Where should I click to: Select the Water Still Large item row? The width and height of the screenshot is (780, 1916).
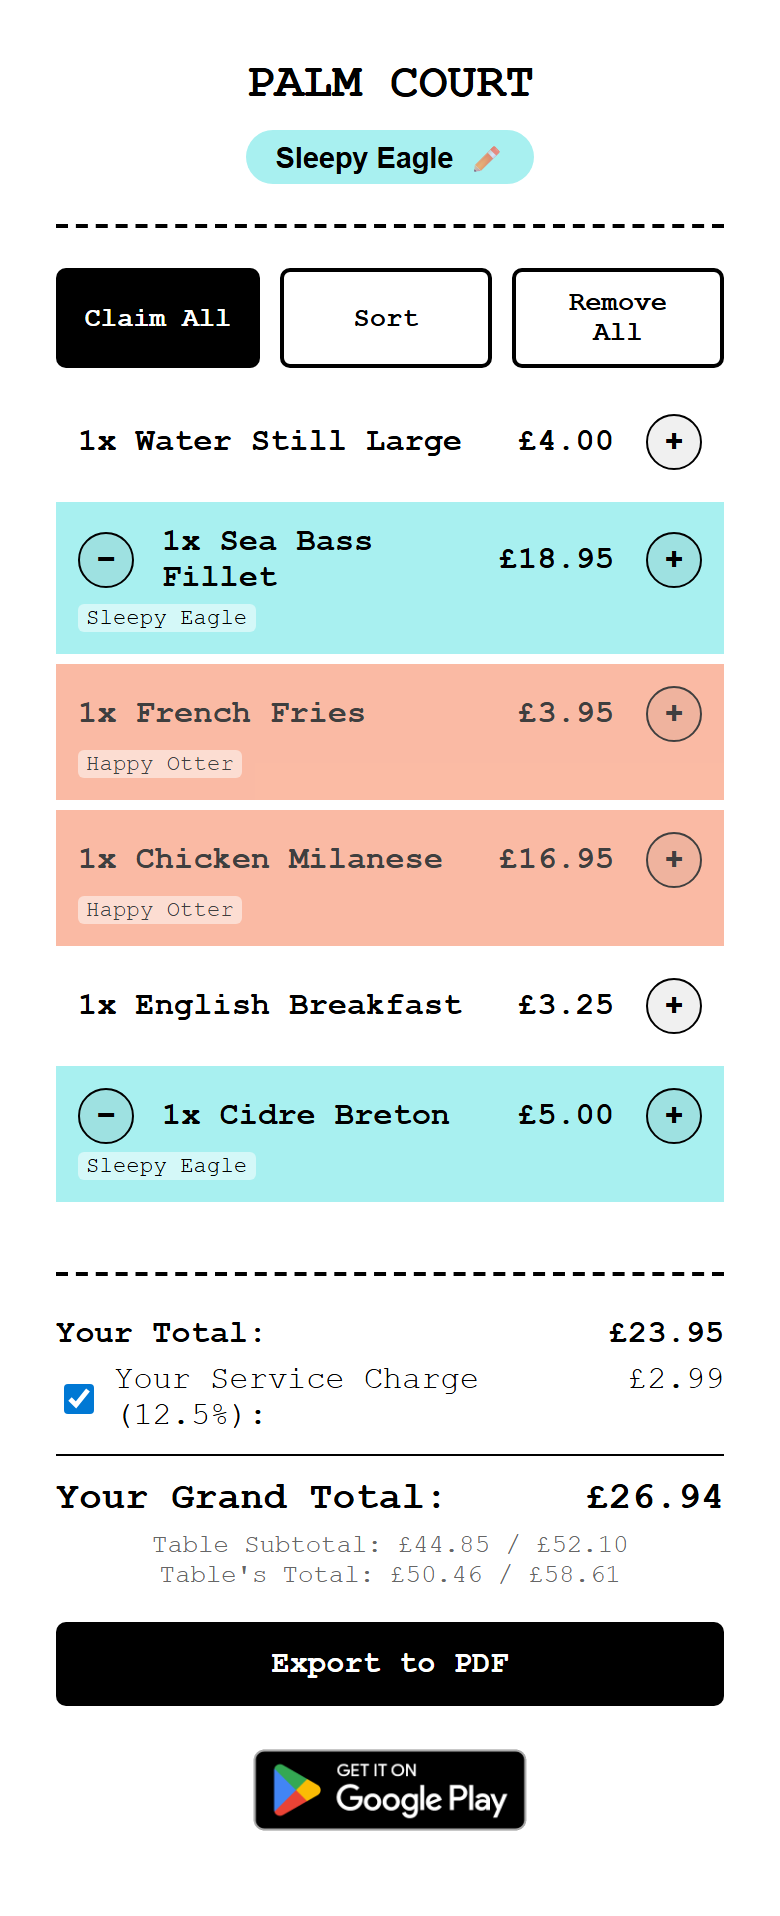[300, 442]
